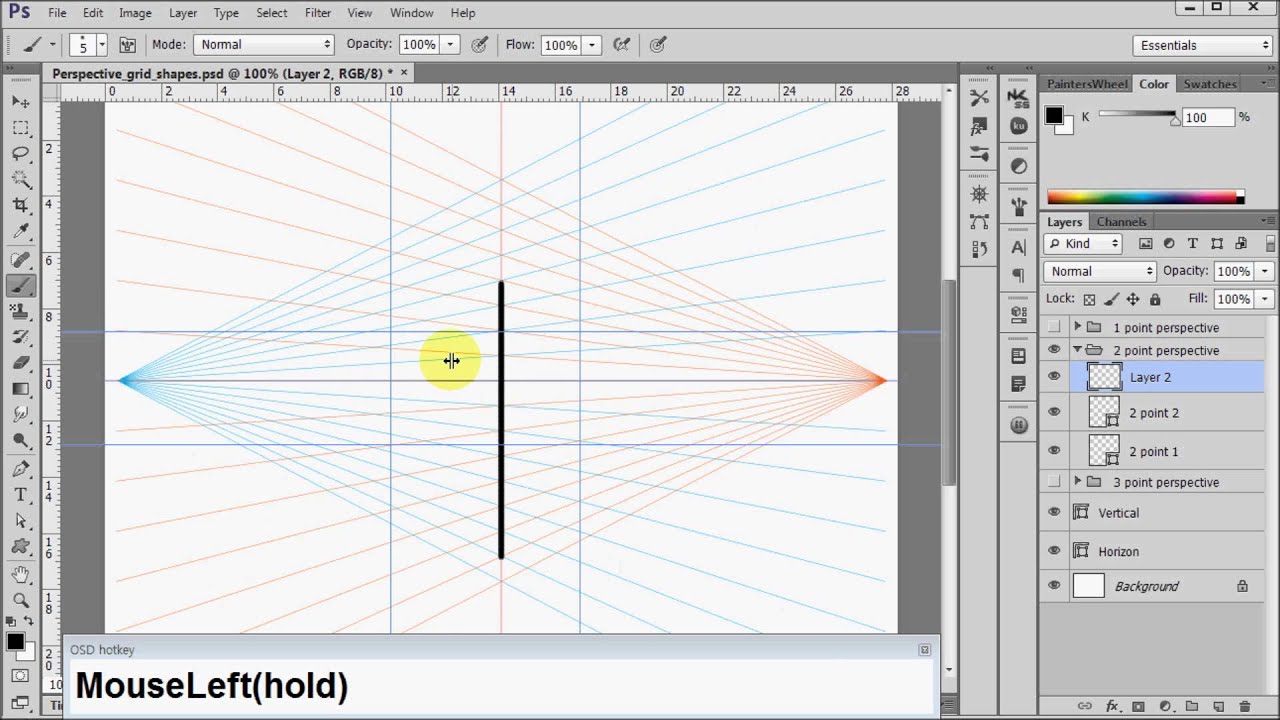Screen dimensions: 1280x720
Task: Select the Eyedropper tool
Action: pyautogui.click(x=20, y=232)
